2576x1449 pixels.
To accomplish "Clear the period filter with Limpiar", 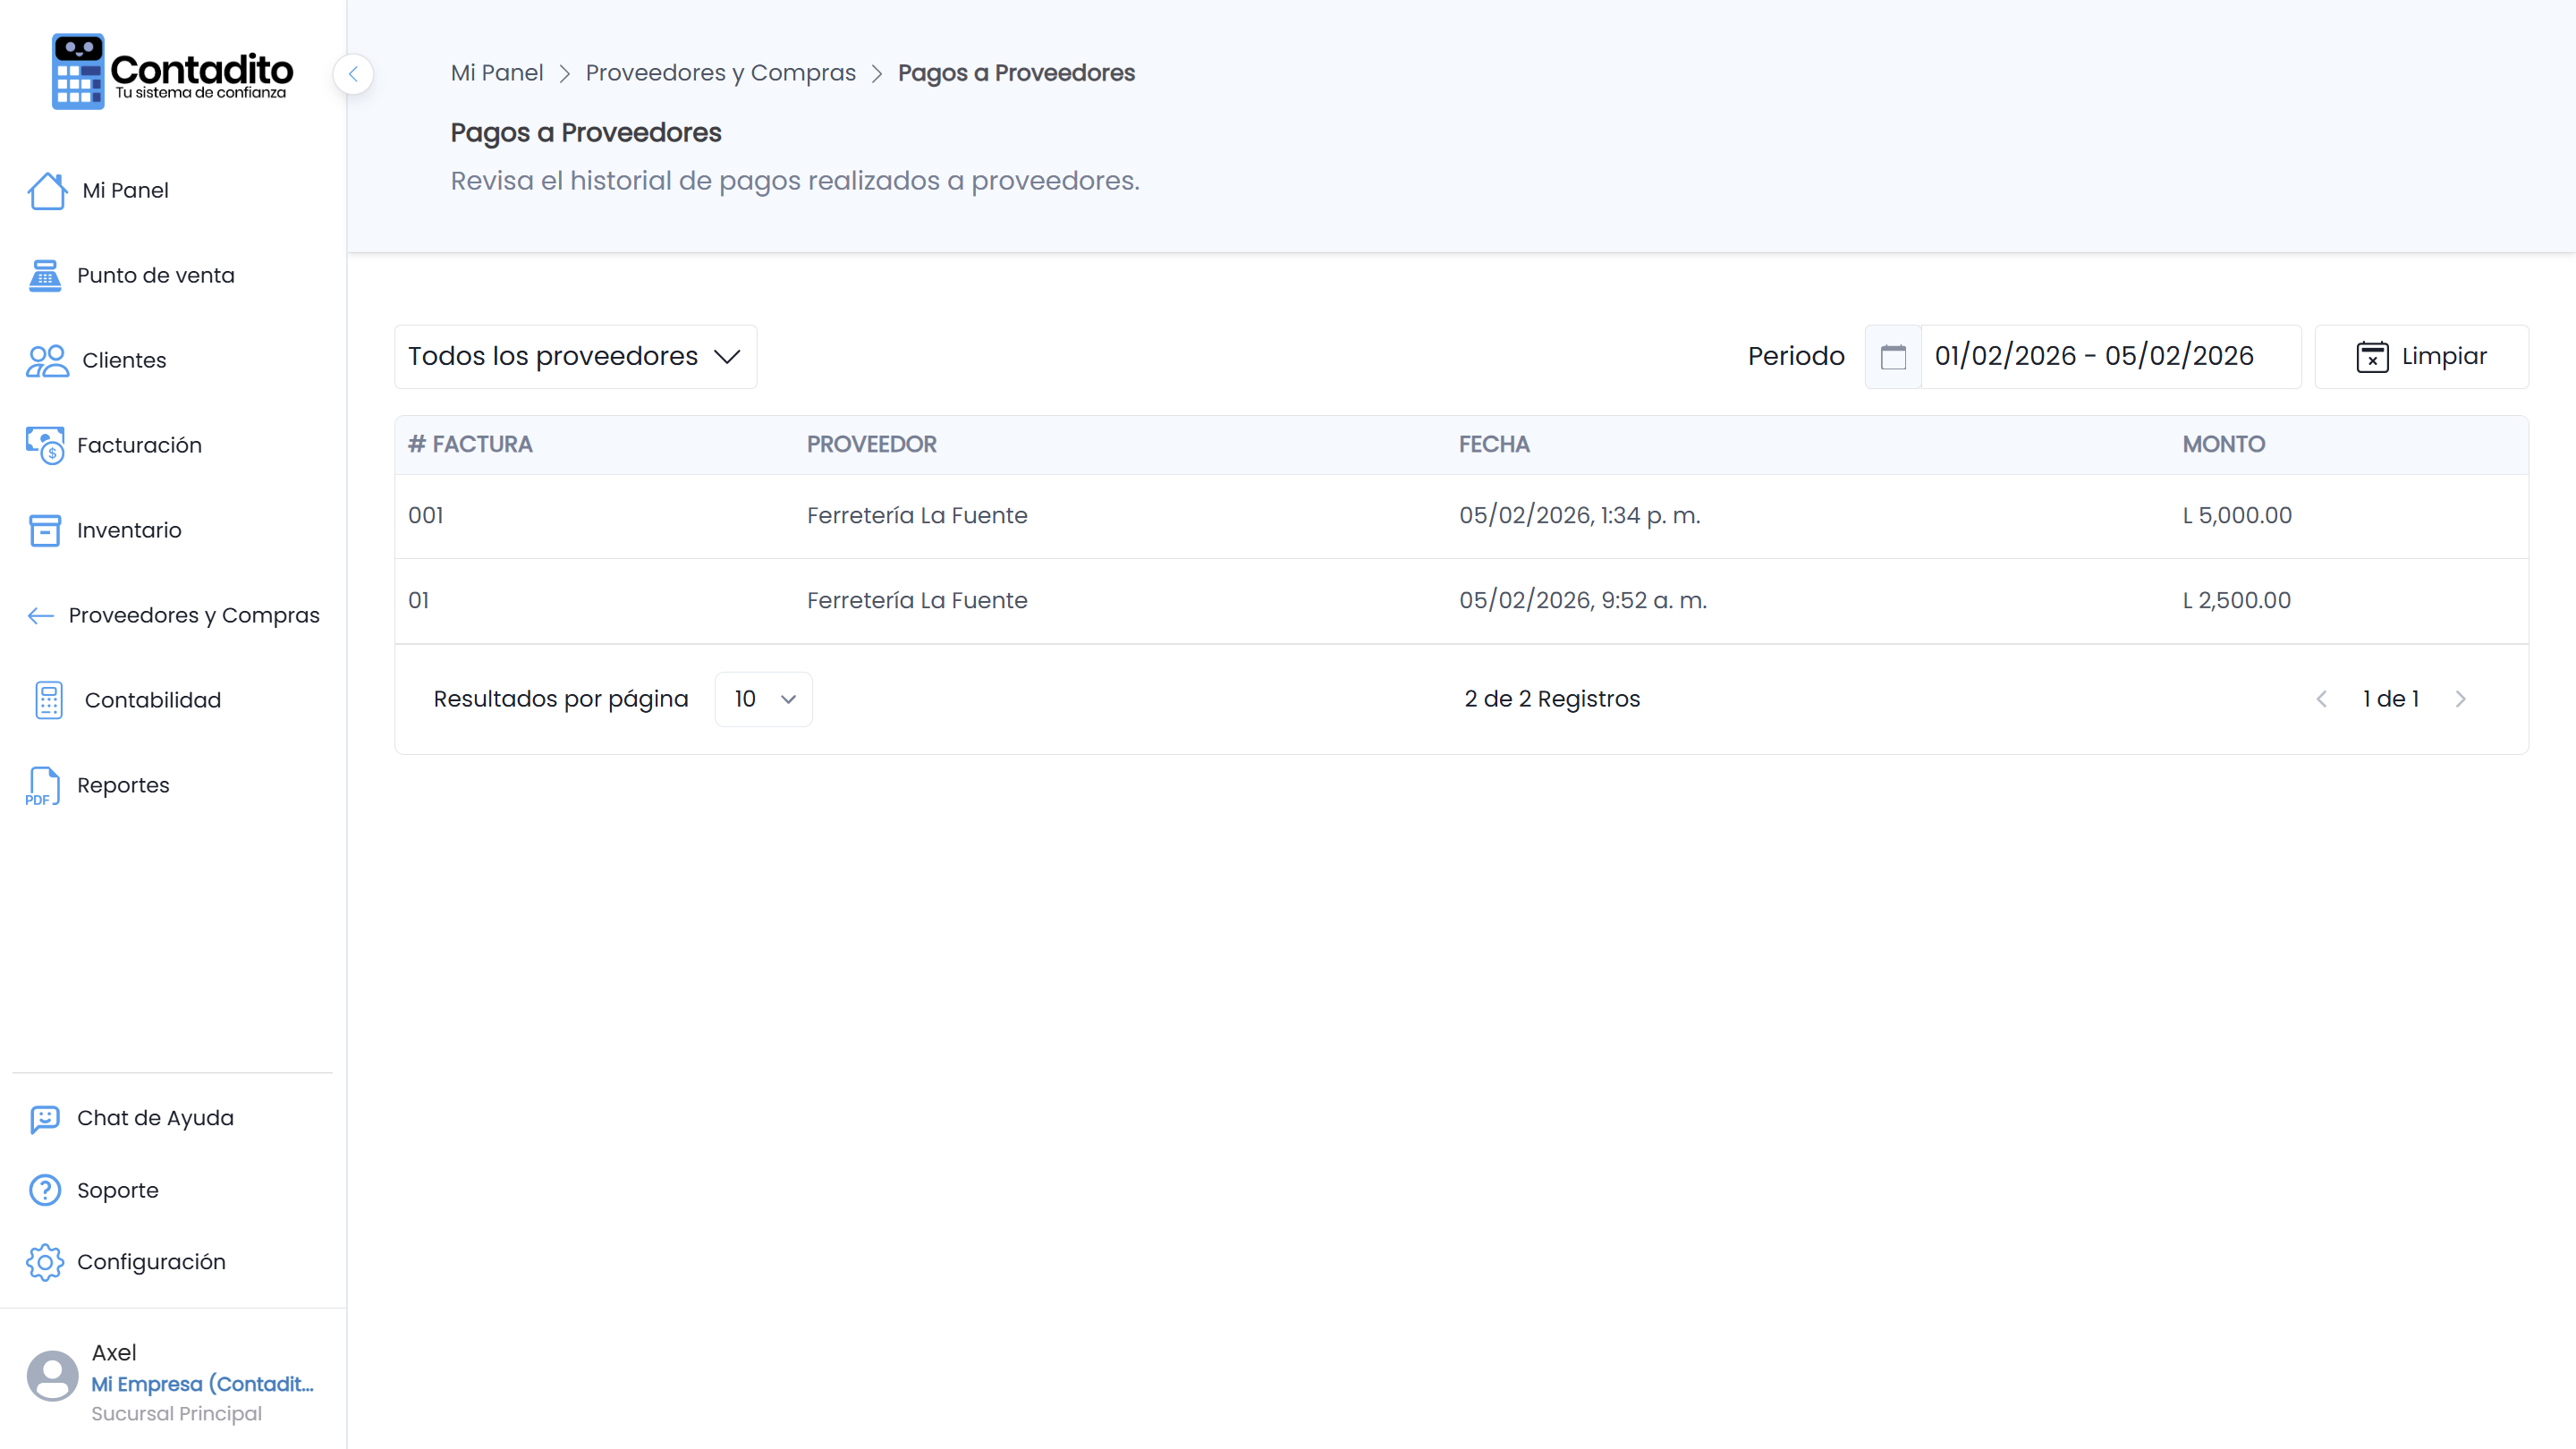I will click(x=2421, y=356).
